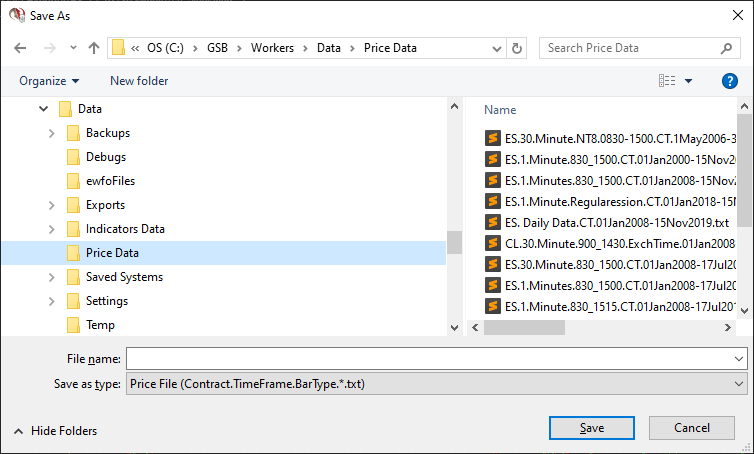Refresh the Price Data folder view
This screenshot has width=754, height=454.
pyautogui.click(x=517, y=48)
